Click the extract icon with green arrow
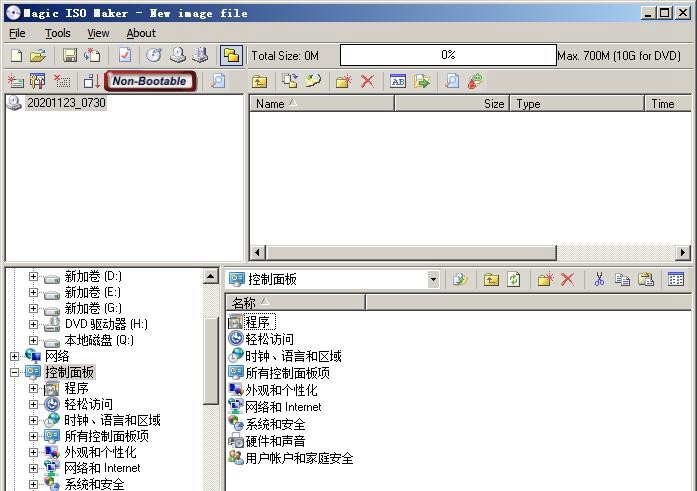697x491 pixels. tap(421, 81)
